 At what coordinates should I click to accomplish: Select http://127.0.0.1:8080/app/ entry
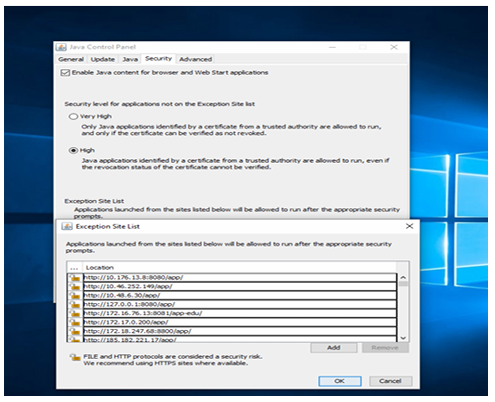(x=240, y=304)
